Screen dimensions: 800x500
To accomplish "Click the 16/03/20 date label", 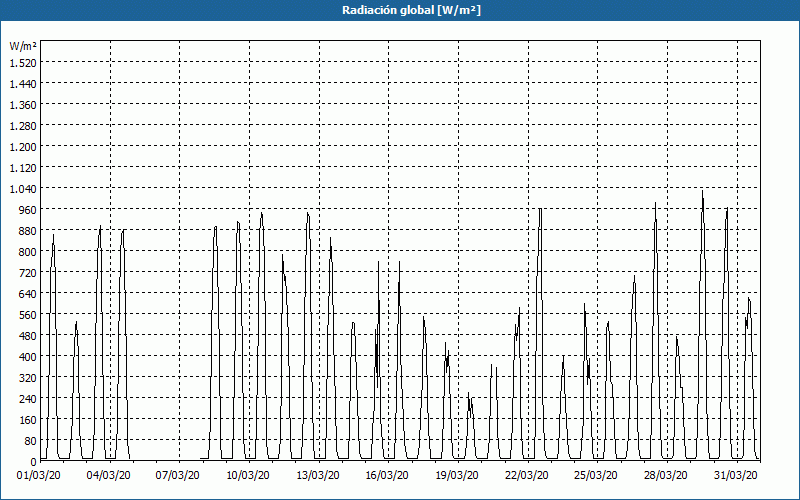I will pyautogui.click(x=387, y=476).
